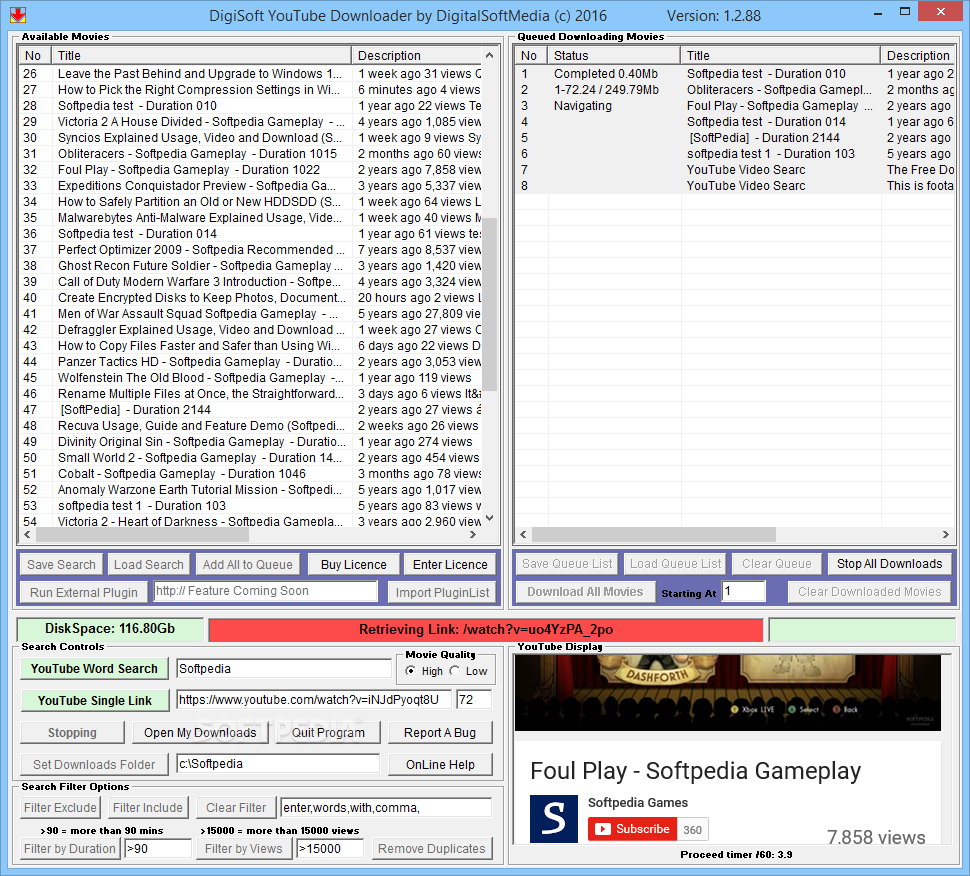Click the Clear Queue button
The height and width of the screenshot is (876, 970).
[776, 564]
